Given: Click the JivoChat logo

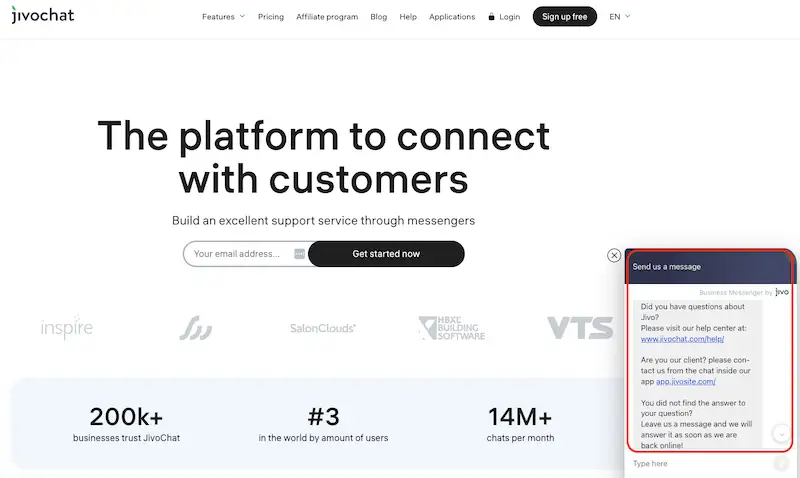Looking at the screenshot, I should click(x=42, y=16).
